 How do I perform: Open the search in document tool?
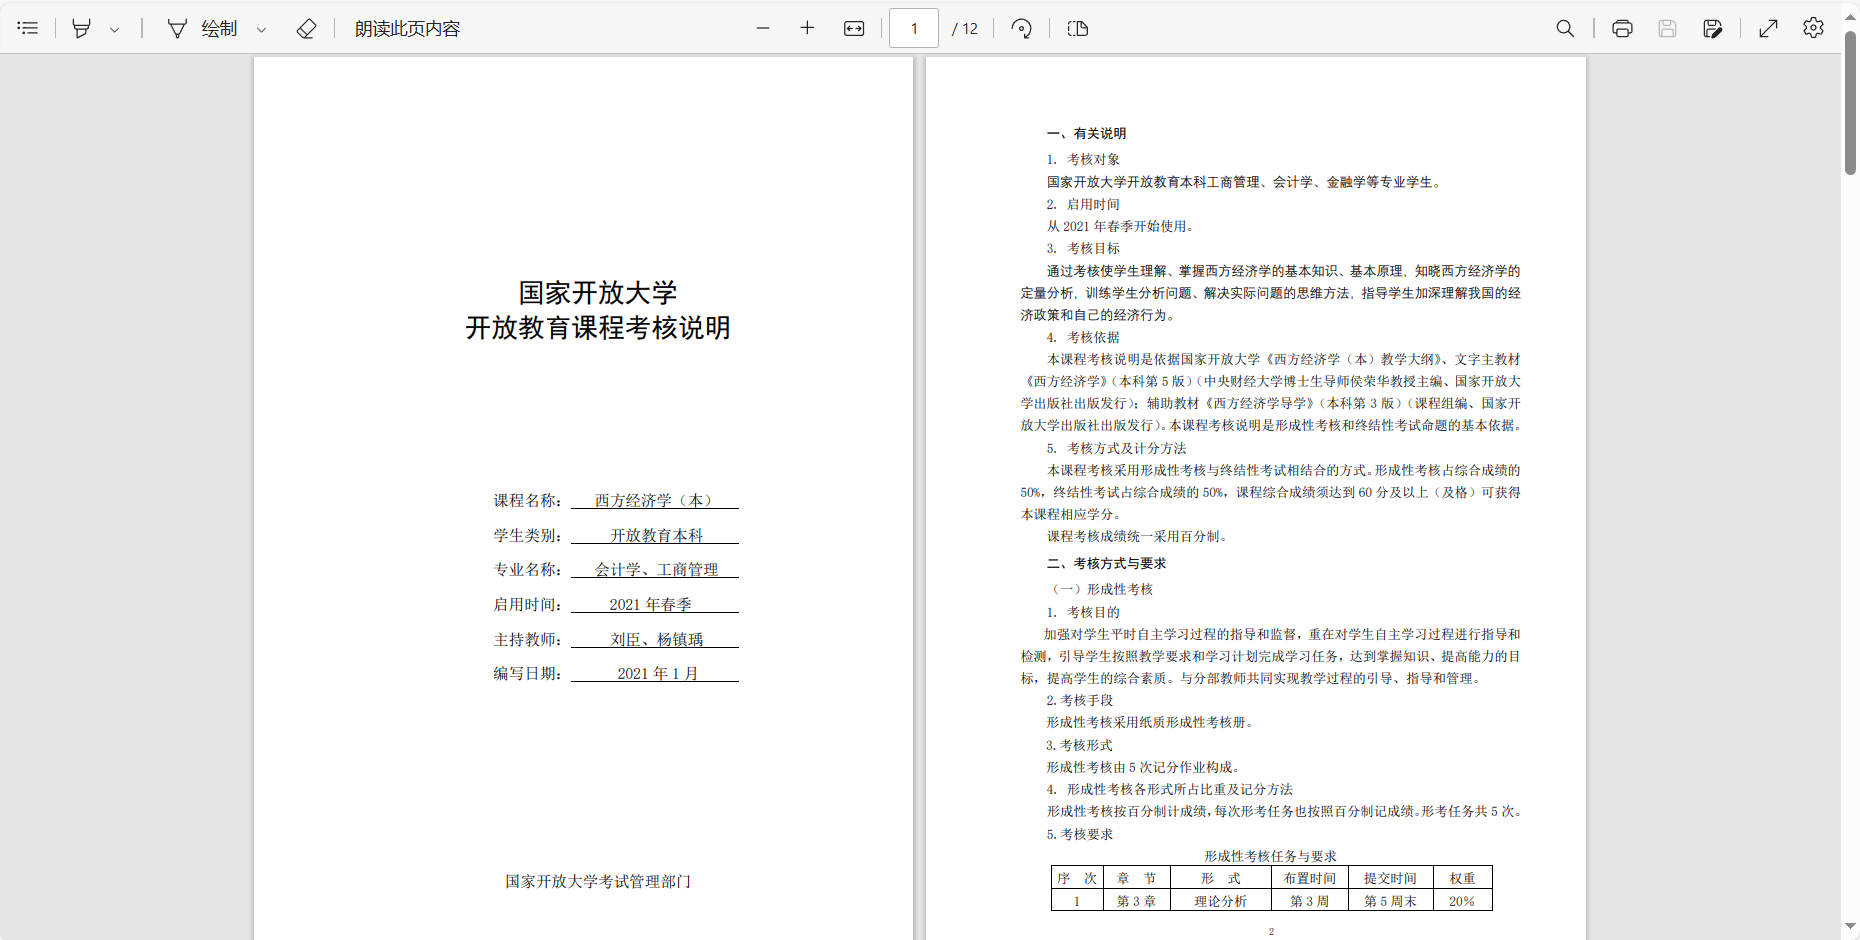(x=1565, y=28)
